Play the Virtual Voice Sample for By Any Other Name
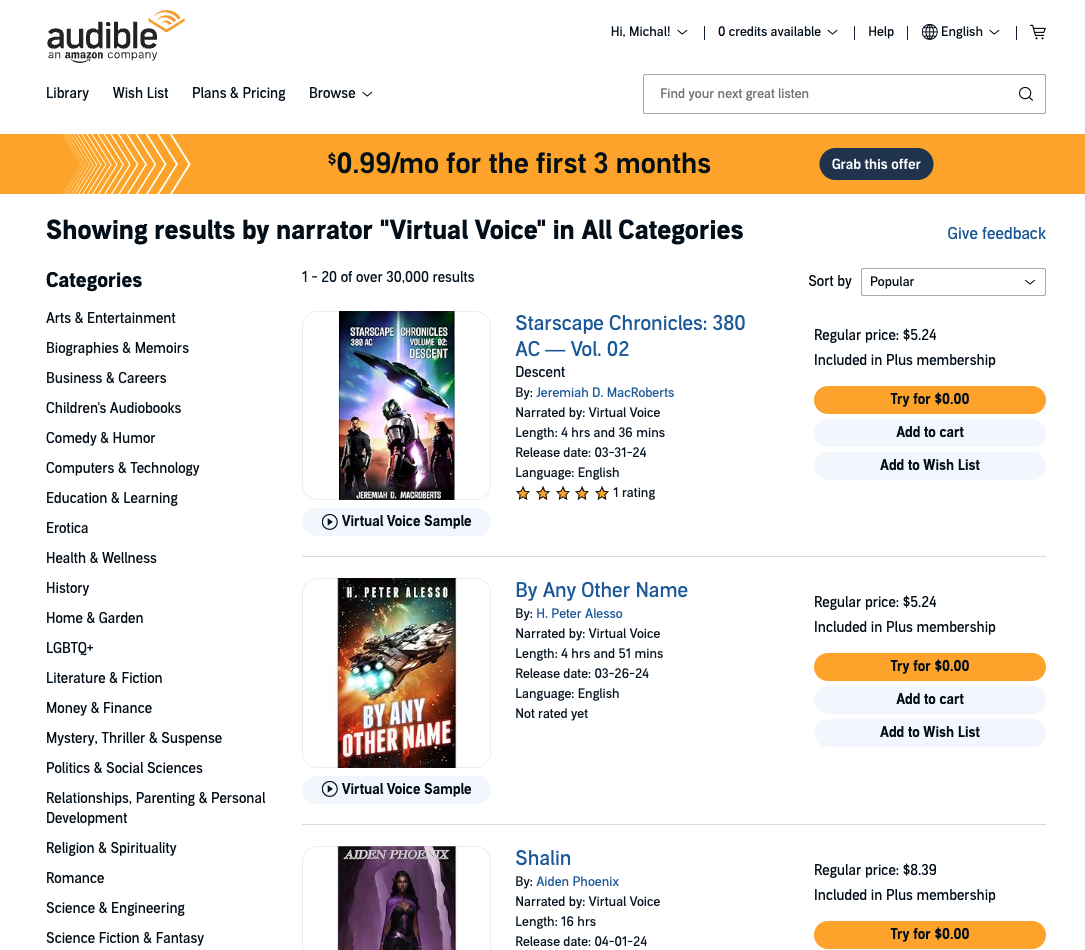This screenshot has height=950, width=1085. [x=396, y=789]
